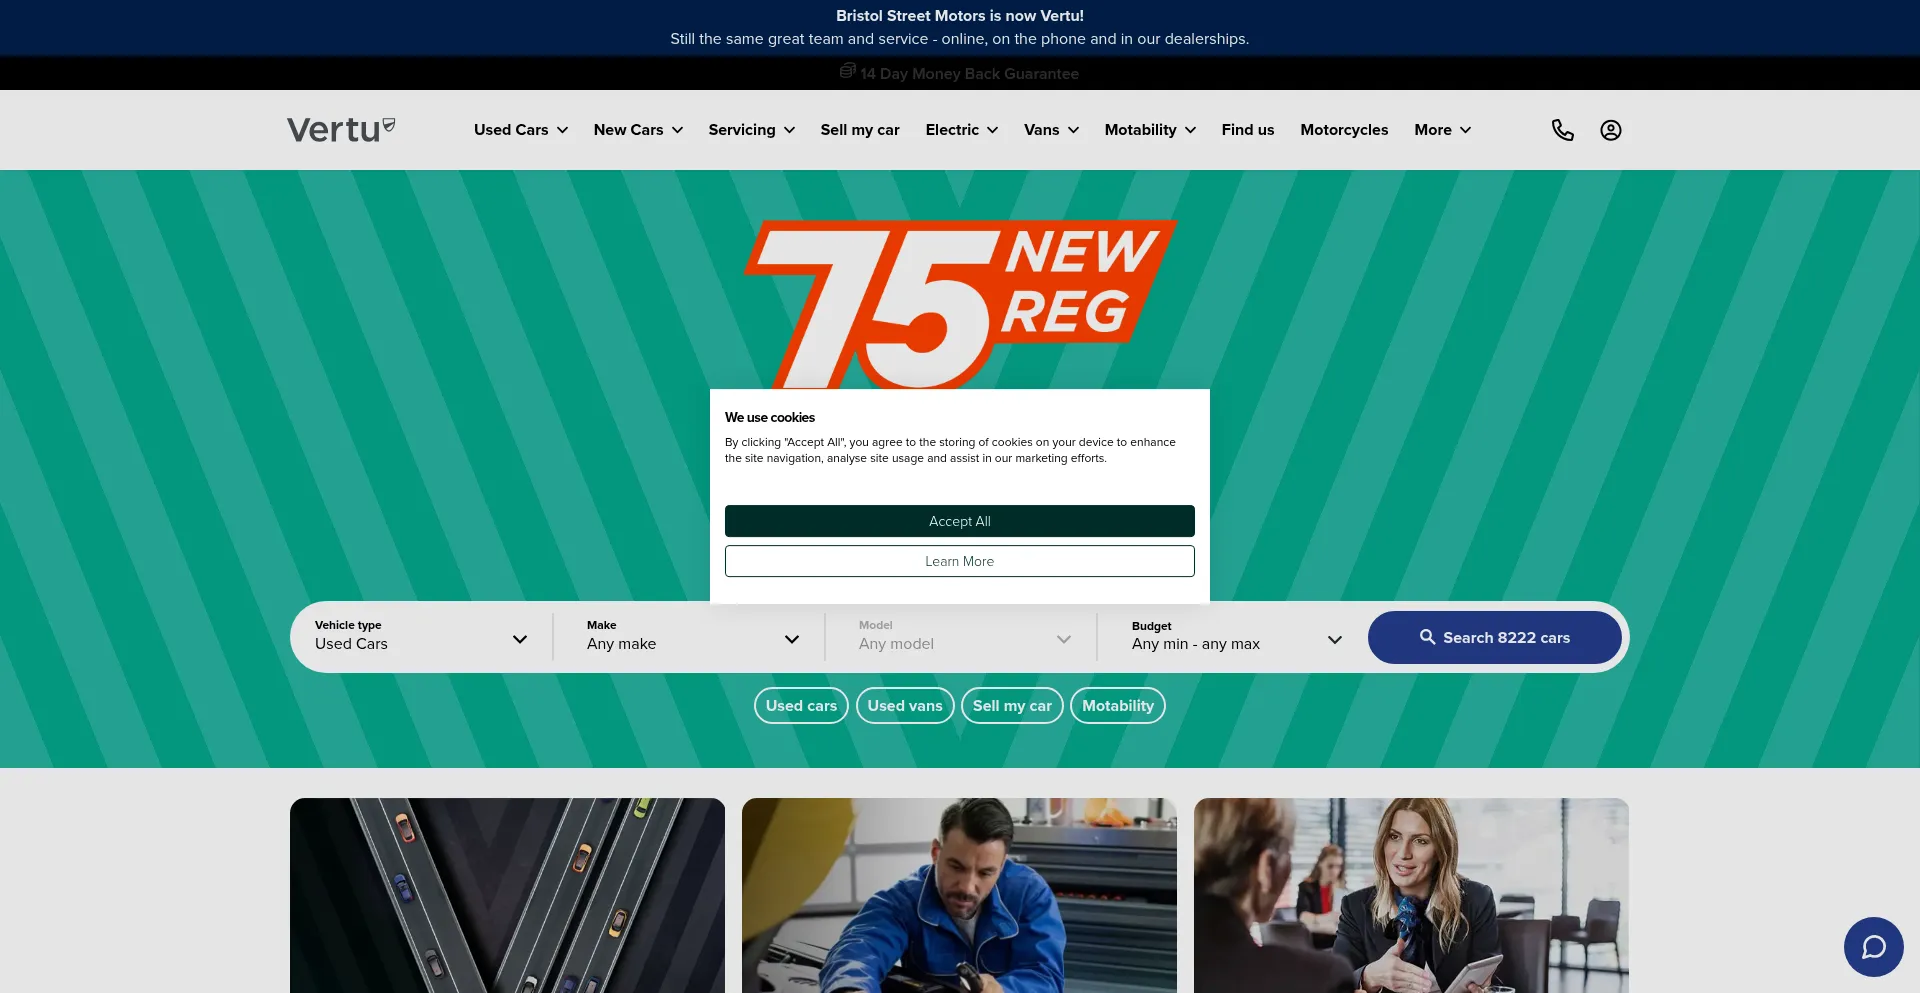Click 'Bristol Street Motors is now Vertu!' heading
This screenshot has height=993, width=1920.
pos(960,16)
